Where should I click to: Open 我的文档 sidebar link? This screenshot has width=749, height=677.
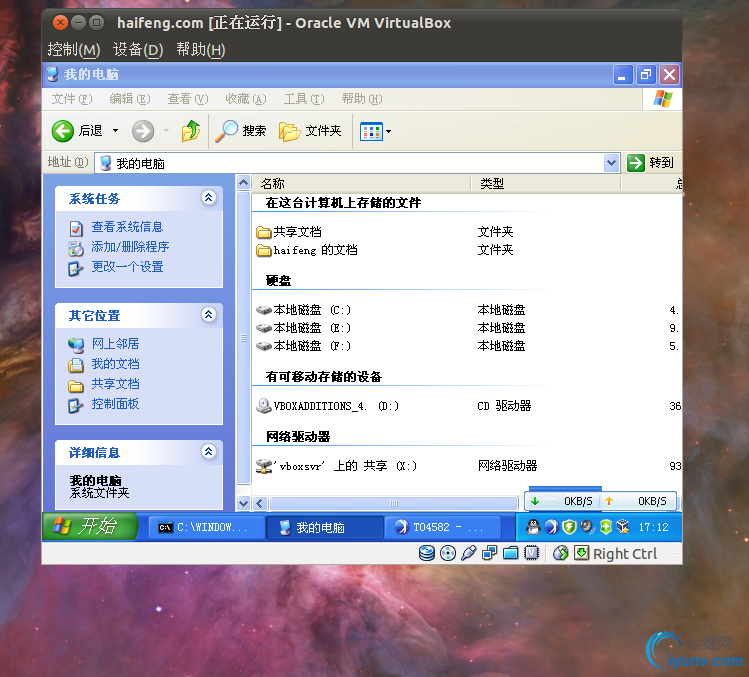115,364
